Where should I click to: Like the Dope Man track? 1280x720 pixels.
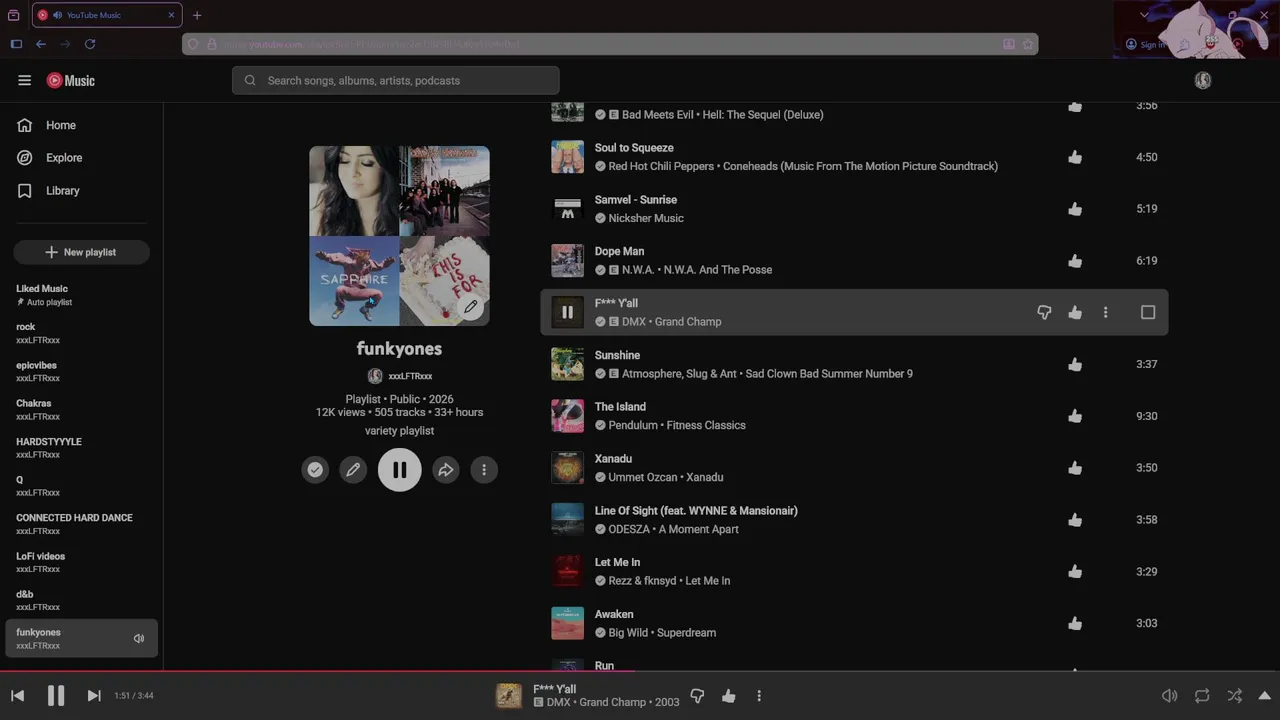tap(1075, 261)
